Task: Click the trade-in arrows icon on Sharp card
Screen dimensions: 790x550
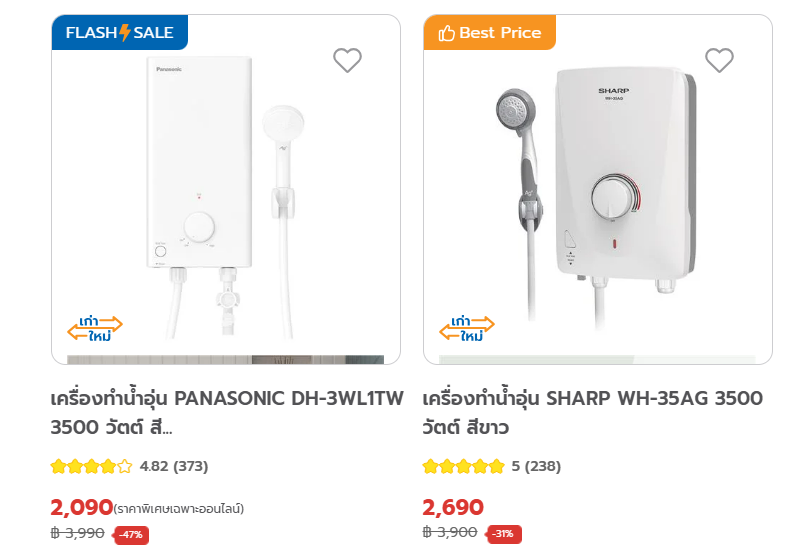Action: click(468, 329)
